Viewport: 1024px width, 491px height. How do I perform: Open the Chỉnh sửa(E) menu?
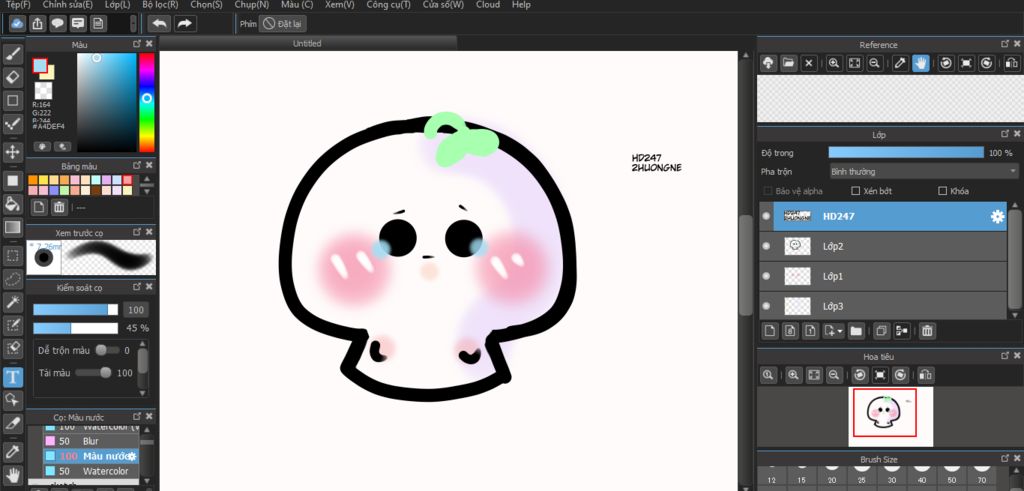point(68,5)
